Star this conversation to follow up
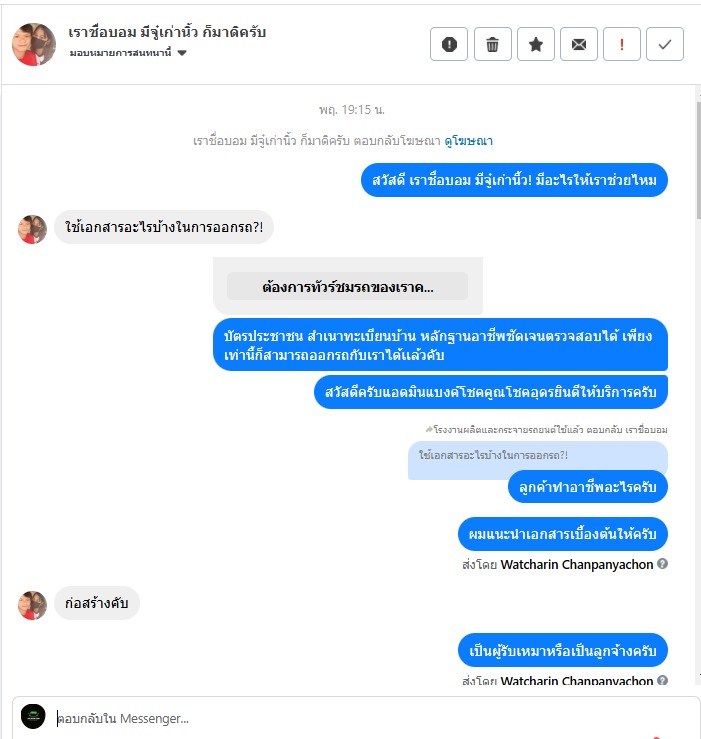This screenshot has width=701, height=739. [536, 44]
